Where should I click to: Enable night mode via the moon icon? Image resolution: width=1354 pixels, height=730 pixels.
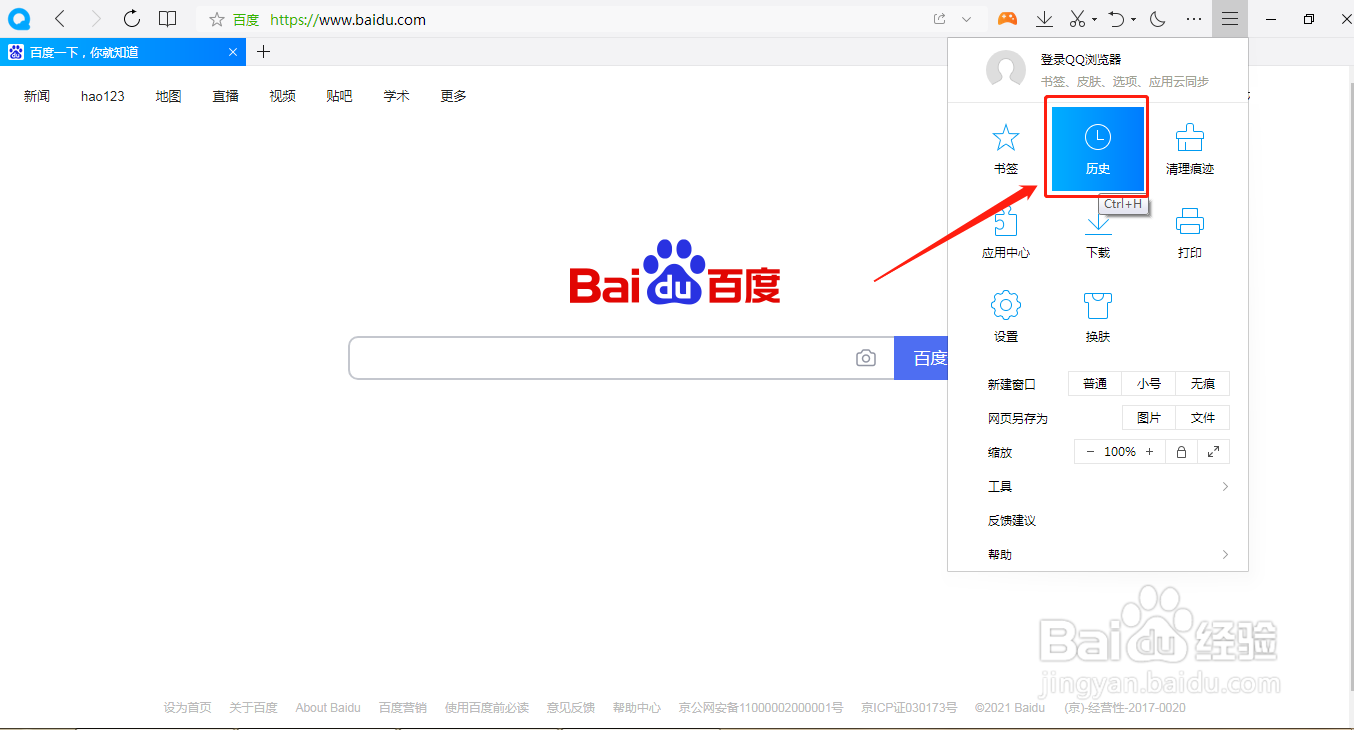[x=1156, y=19]
